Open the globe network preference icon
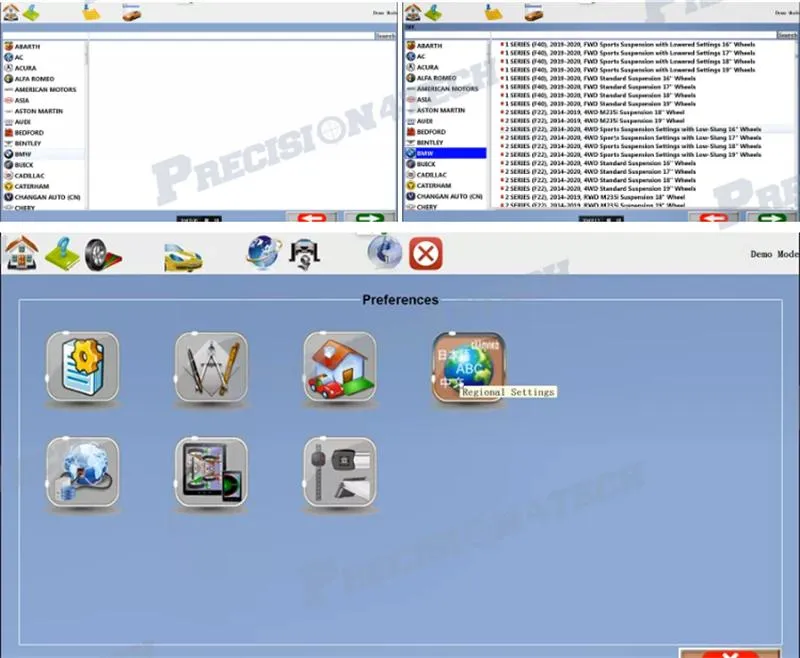The width and height of the screenshot is (800, 658). pyautogui.click(x=82, y=471)
